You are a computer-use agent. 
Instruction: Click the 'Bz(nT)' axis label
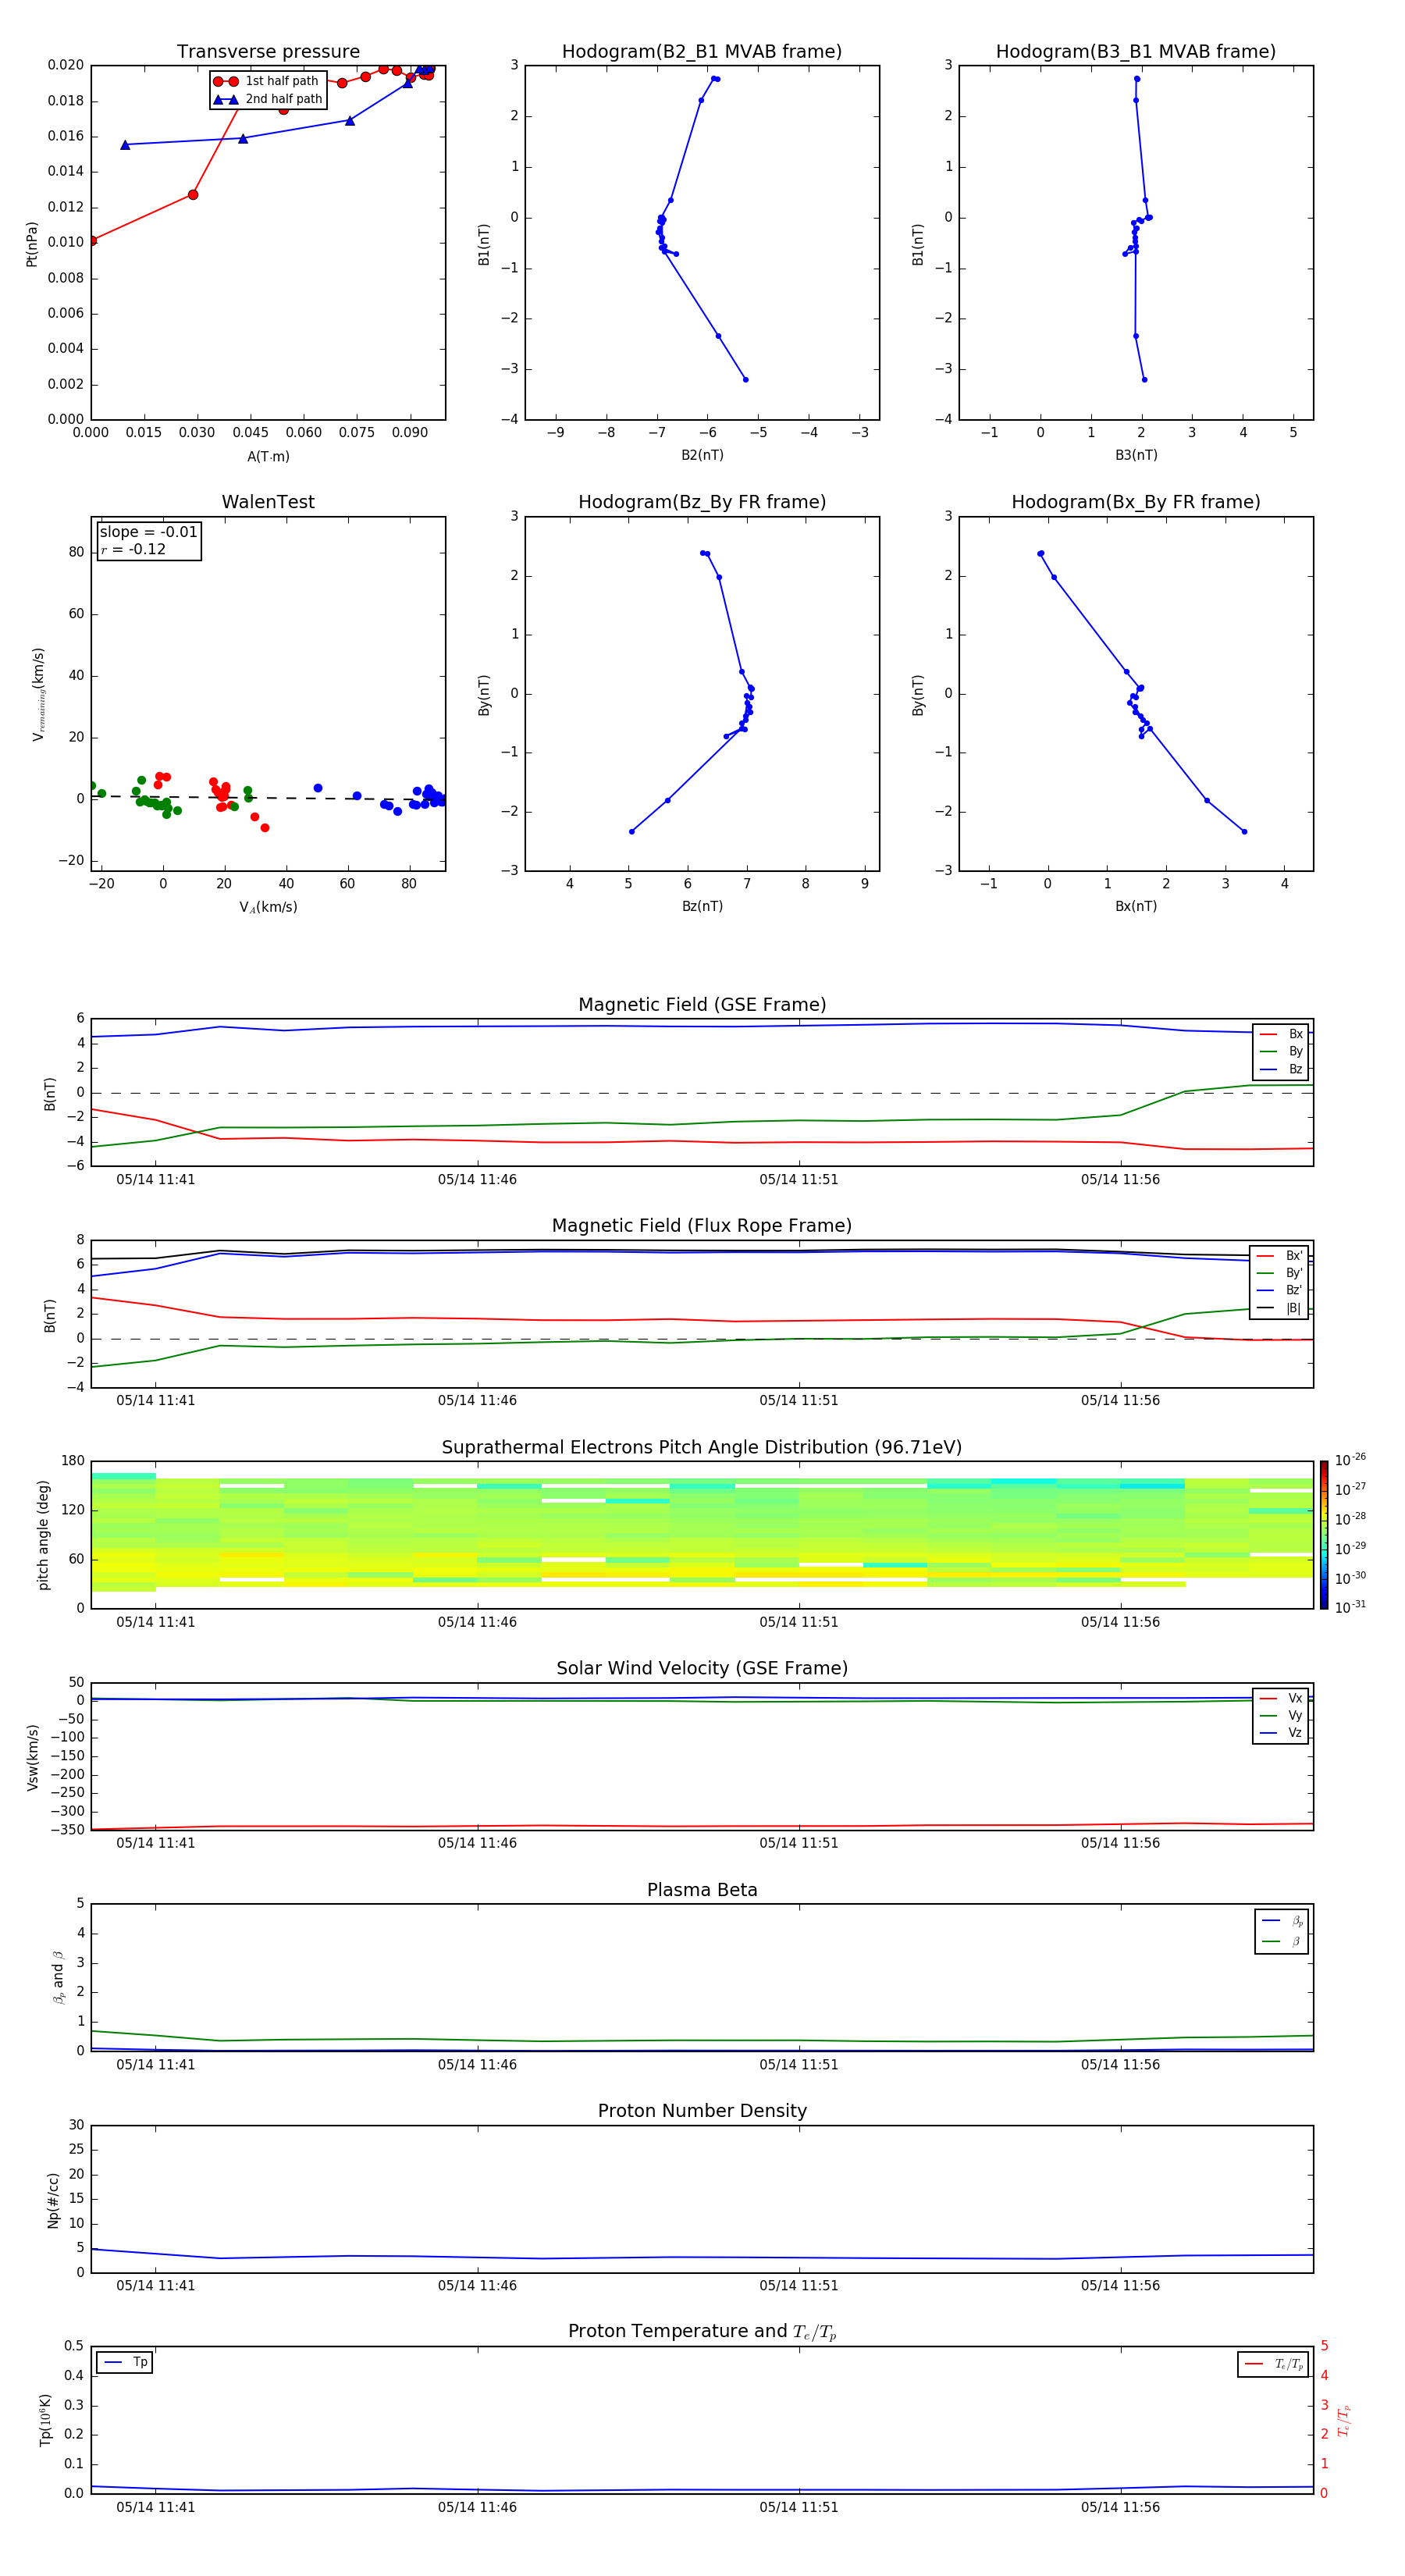click(x=702, y=906)
